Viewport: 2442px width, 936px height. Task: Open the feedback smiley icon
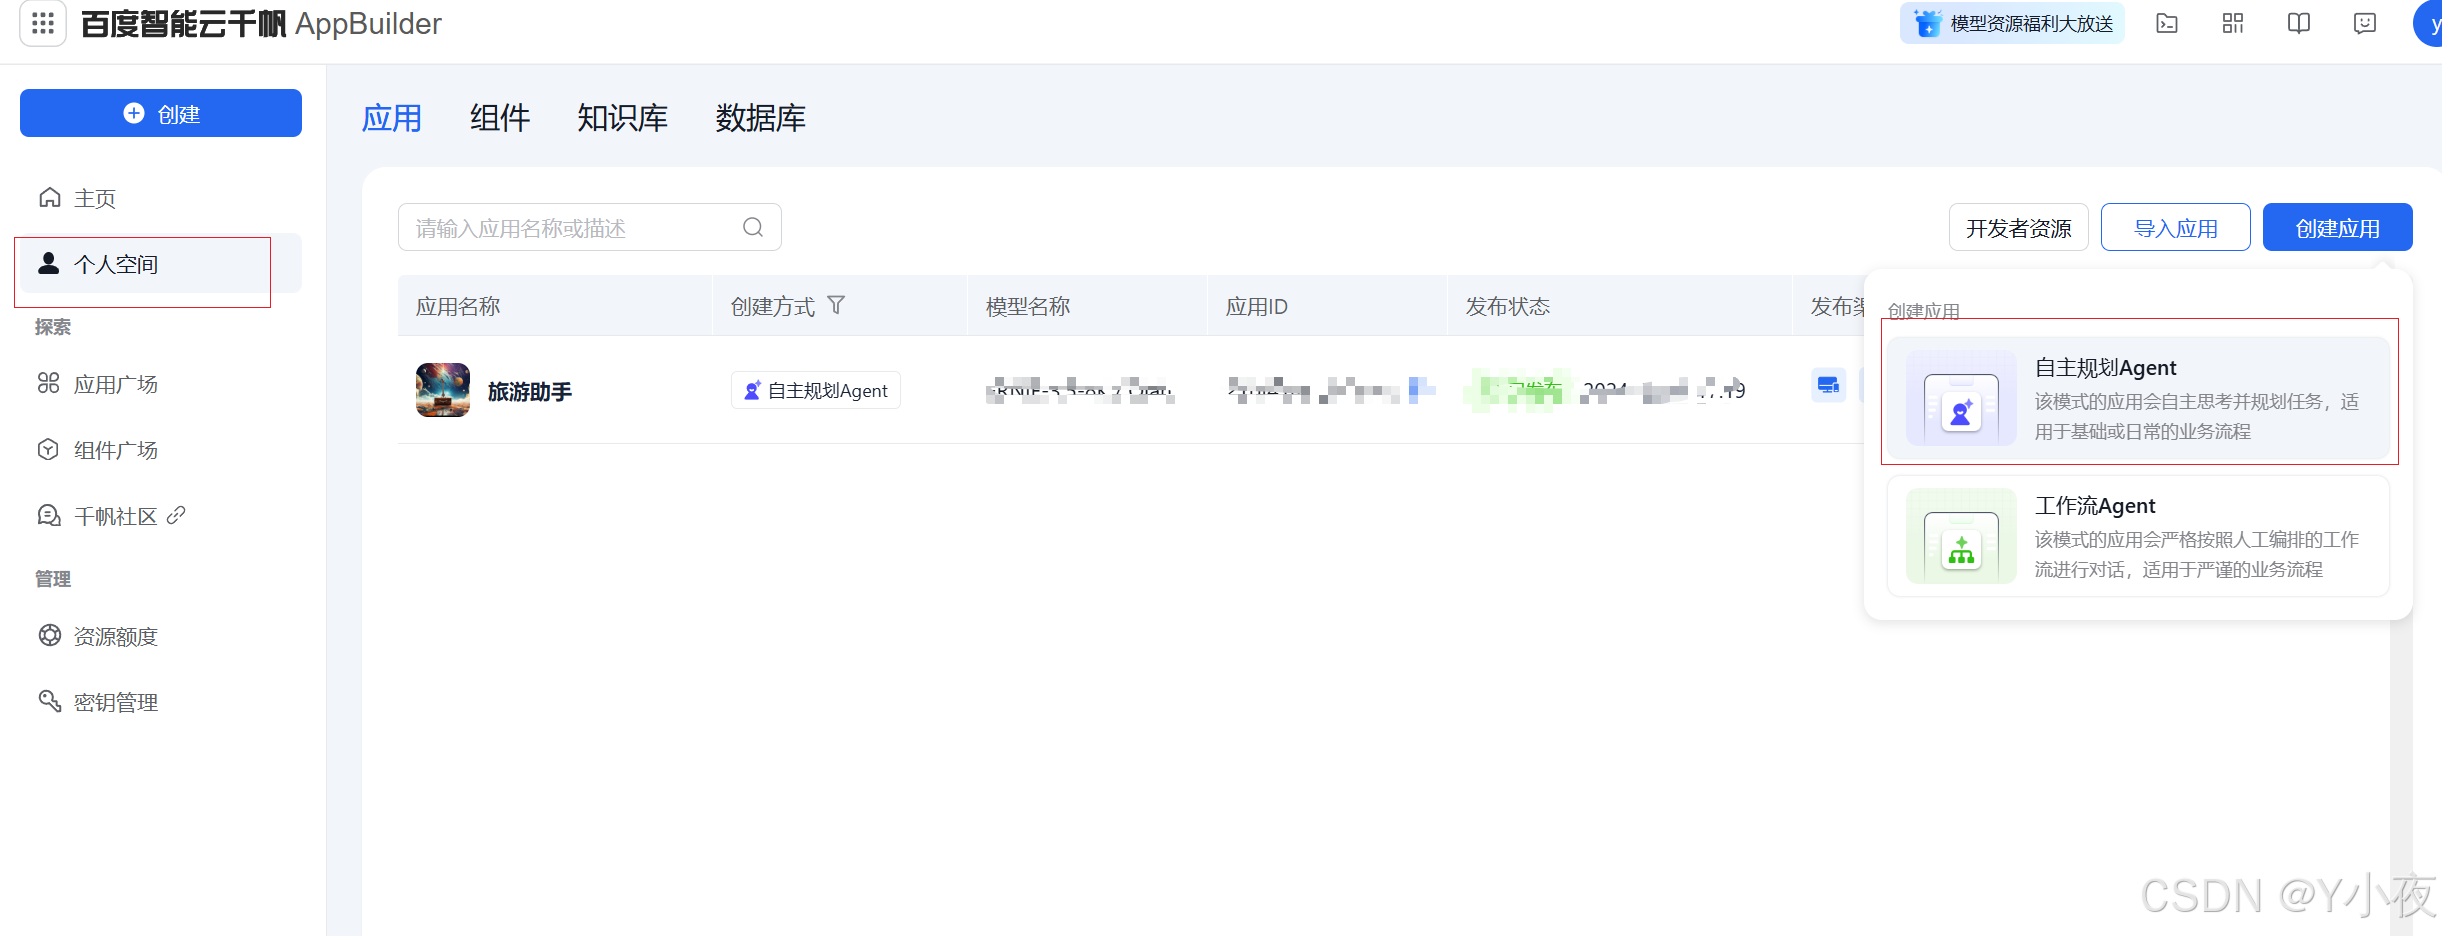tap(2365, 23)
